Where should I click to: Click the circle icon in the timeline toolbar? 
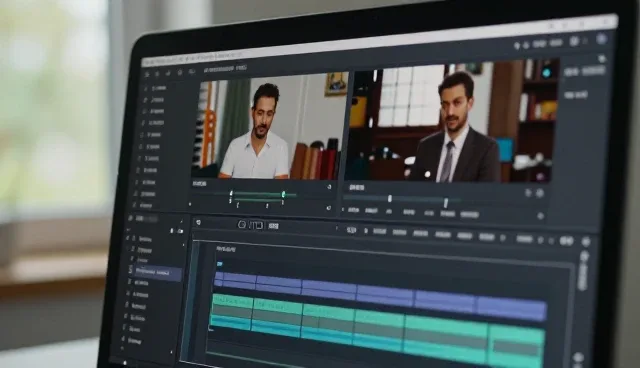click(242, 224)
